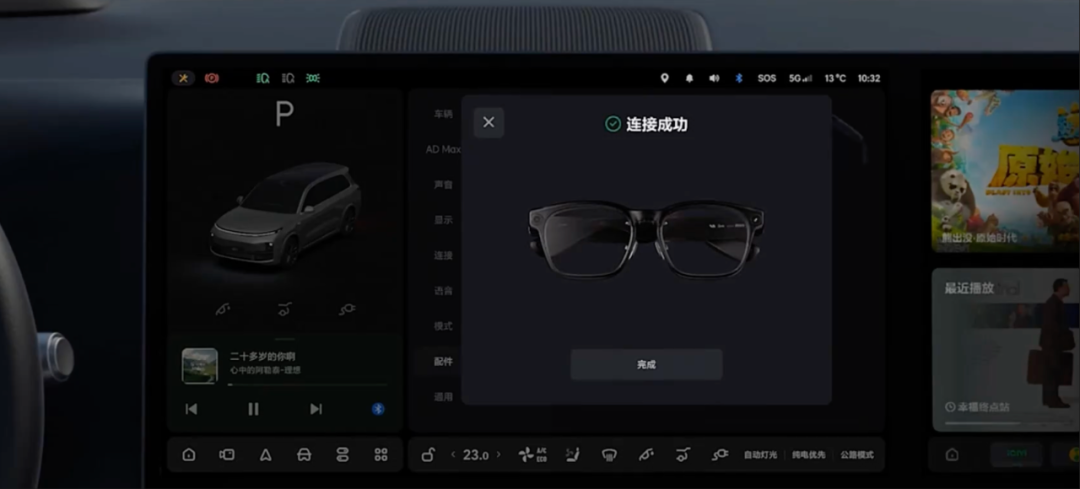Tap home icon on passenger screen dock
This screenshot has height=489, width=1080.
(x=951, y=455)
